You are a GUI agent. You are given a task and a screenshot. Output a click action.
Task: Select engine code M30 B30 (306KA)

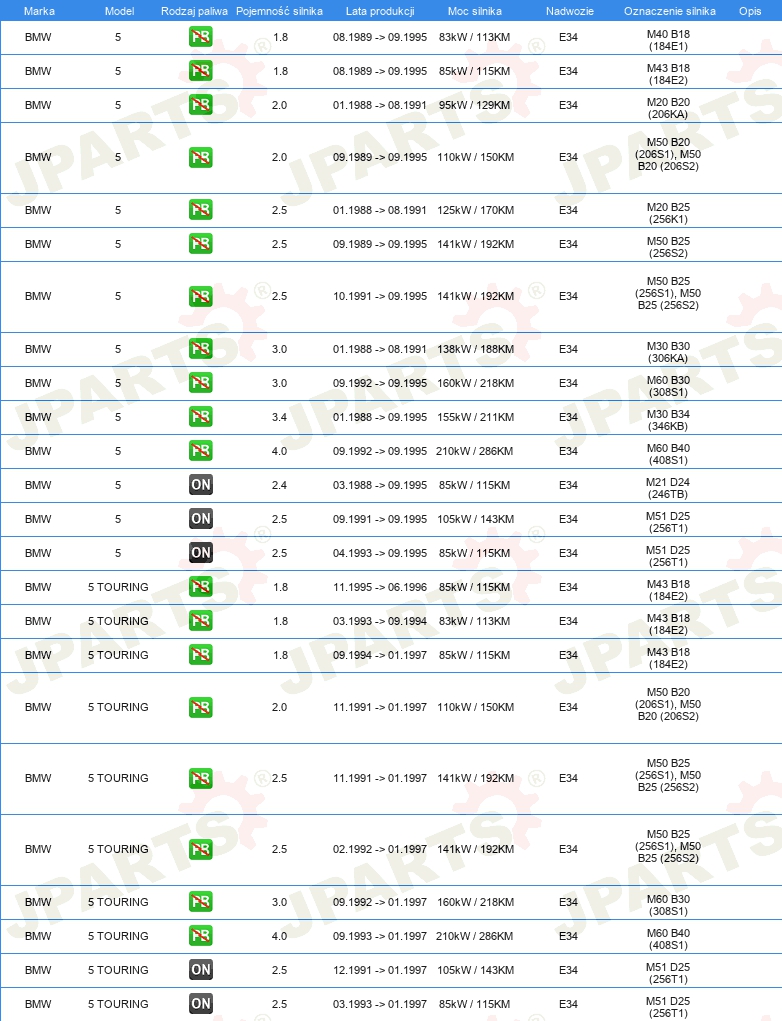coord(668,352)
